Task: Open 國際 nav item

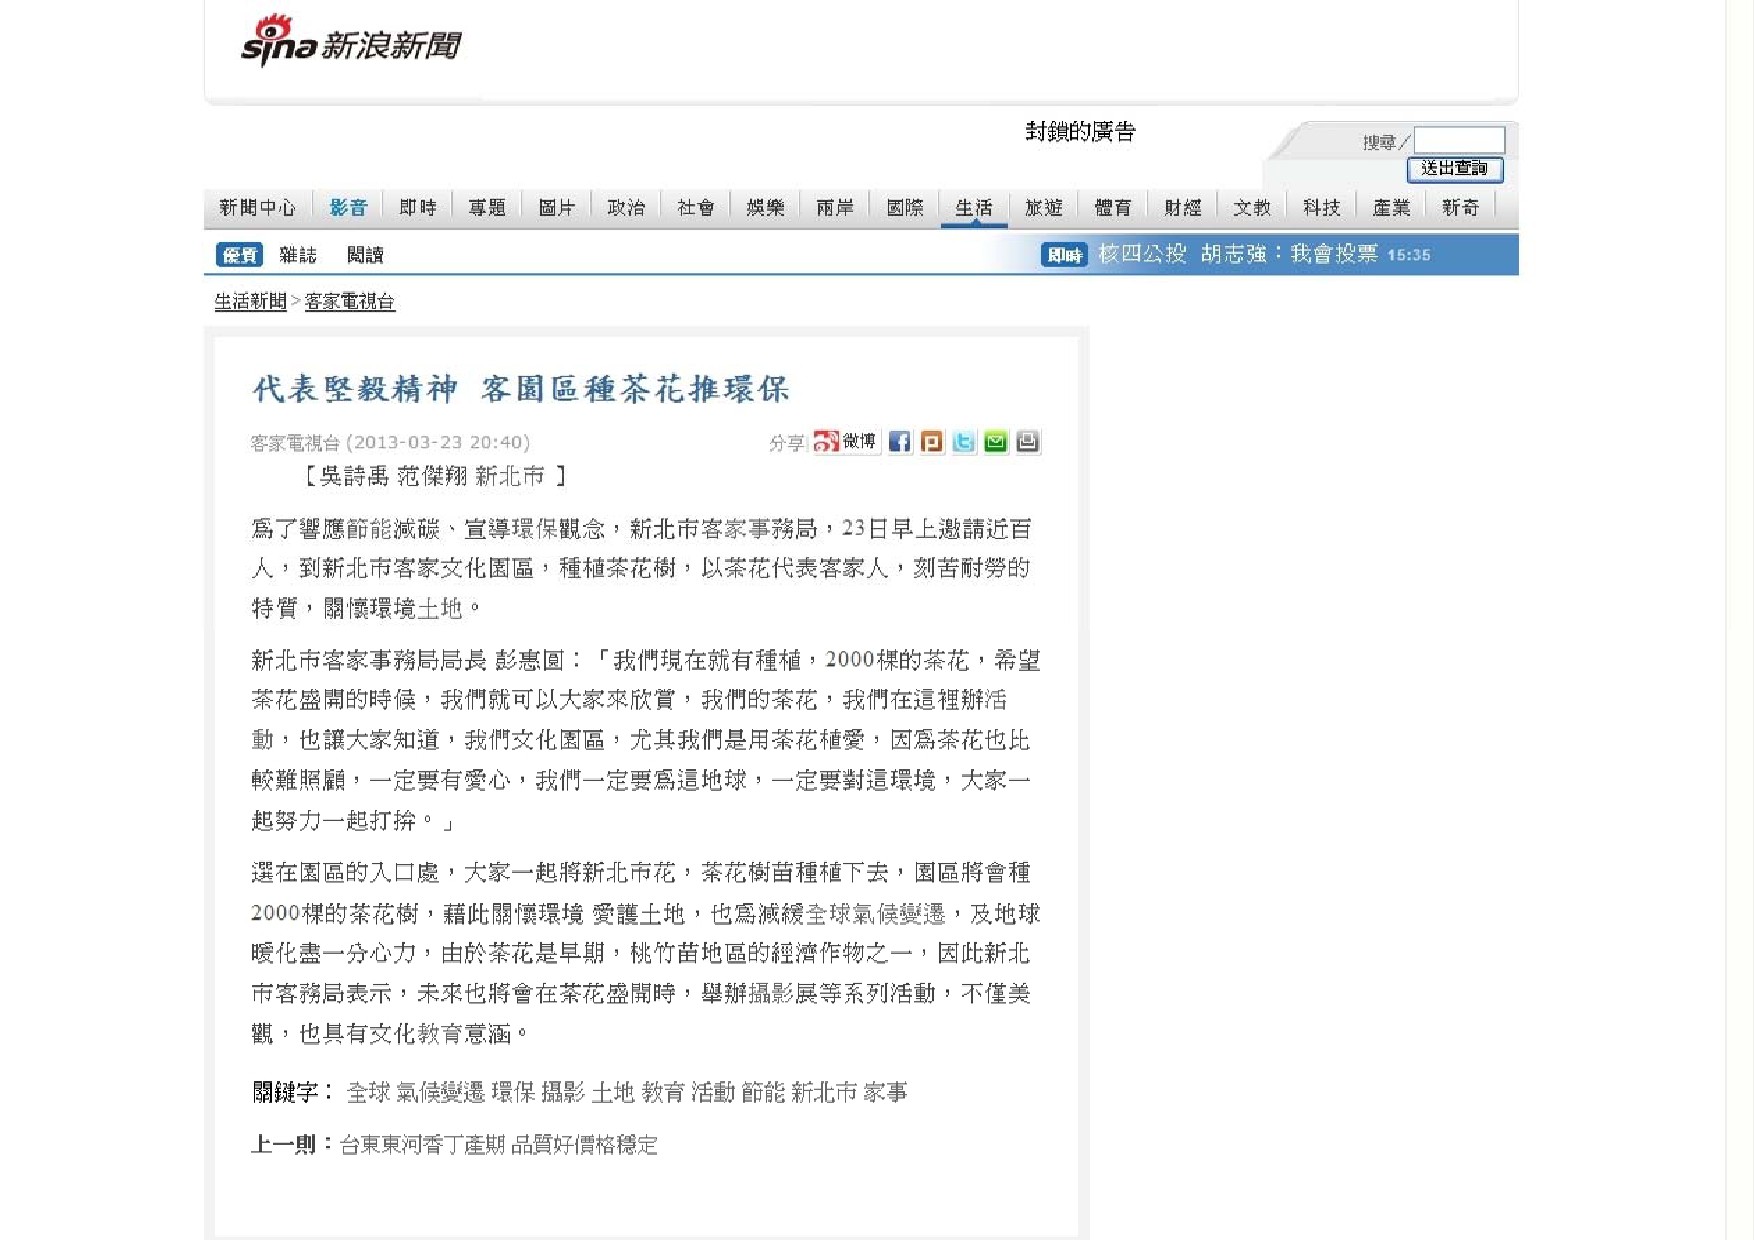Action: [x=905, y=207]
